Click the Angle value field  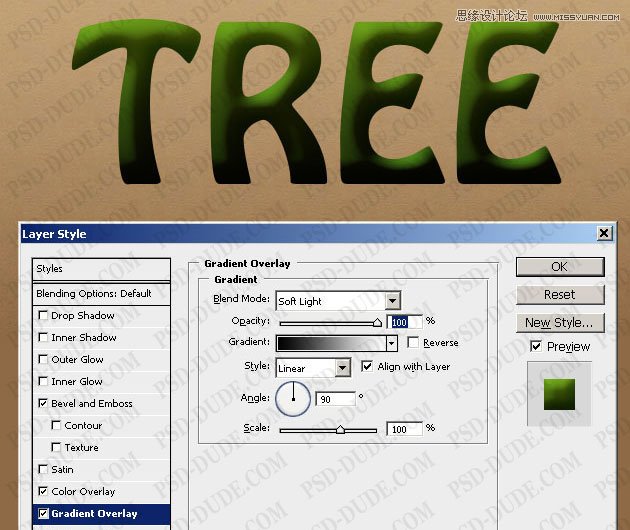(x=335, y=399)
